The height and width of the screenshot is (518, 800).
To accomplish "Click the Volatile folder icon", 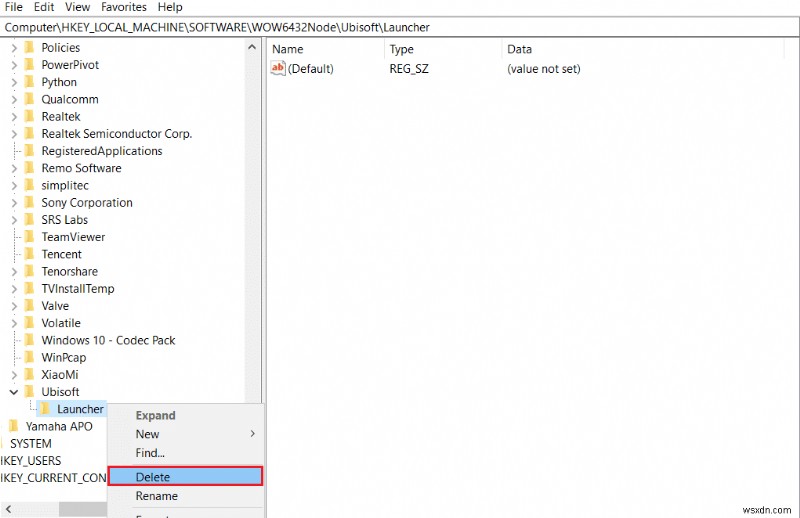I will 30,323.
